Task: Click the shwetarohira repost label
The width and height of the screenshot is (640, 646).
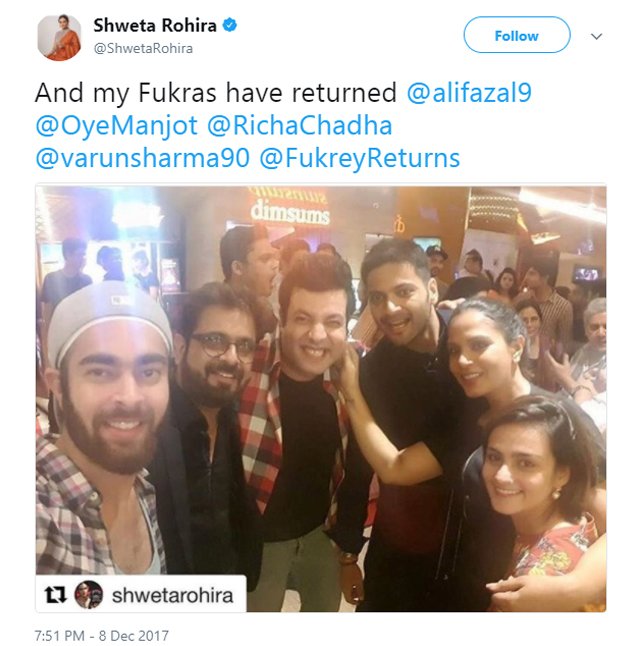Action: tap(172, 595)
